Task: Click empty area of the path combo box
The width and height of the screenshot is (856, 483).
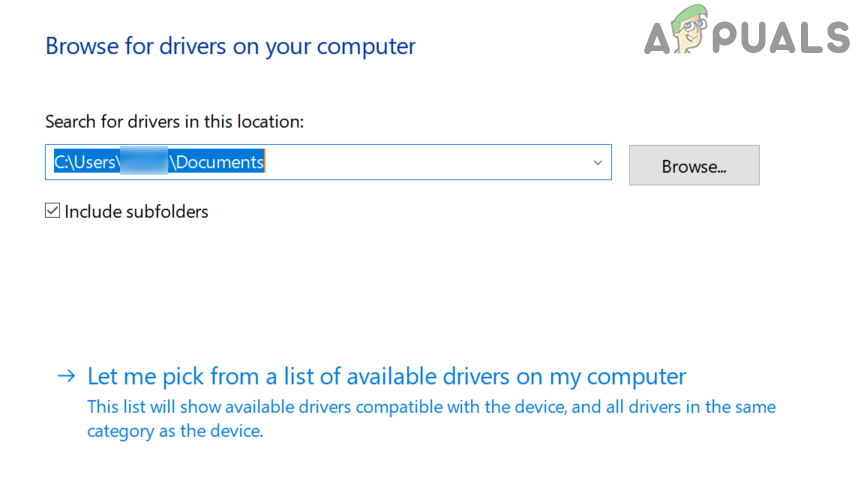Action: pyautogui.click(x=430, y=163)
